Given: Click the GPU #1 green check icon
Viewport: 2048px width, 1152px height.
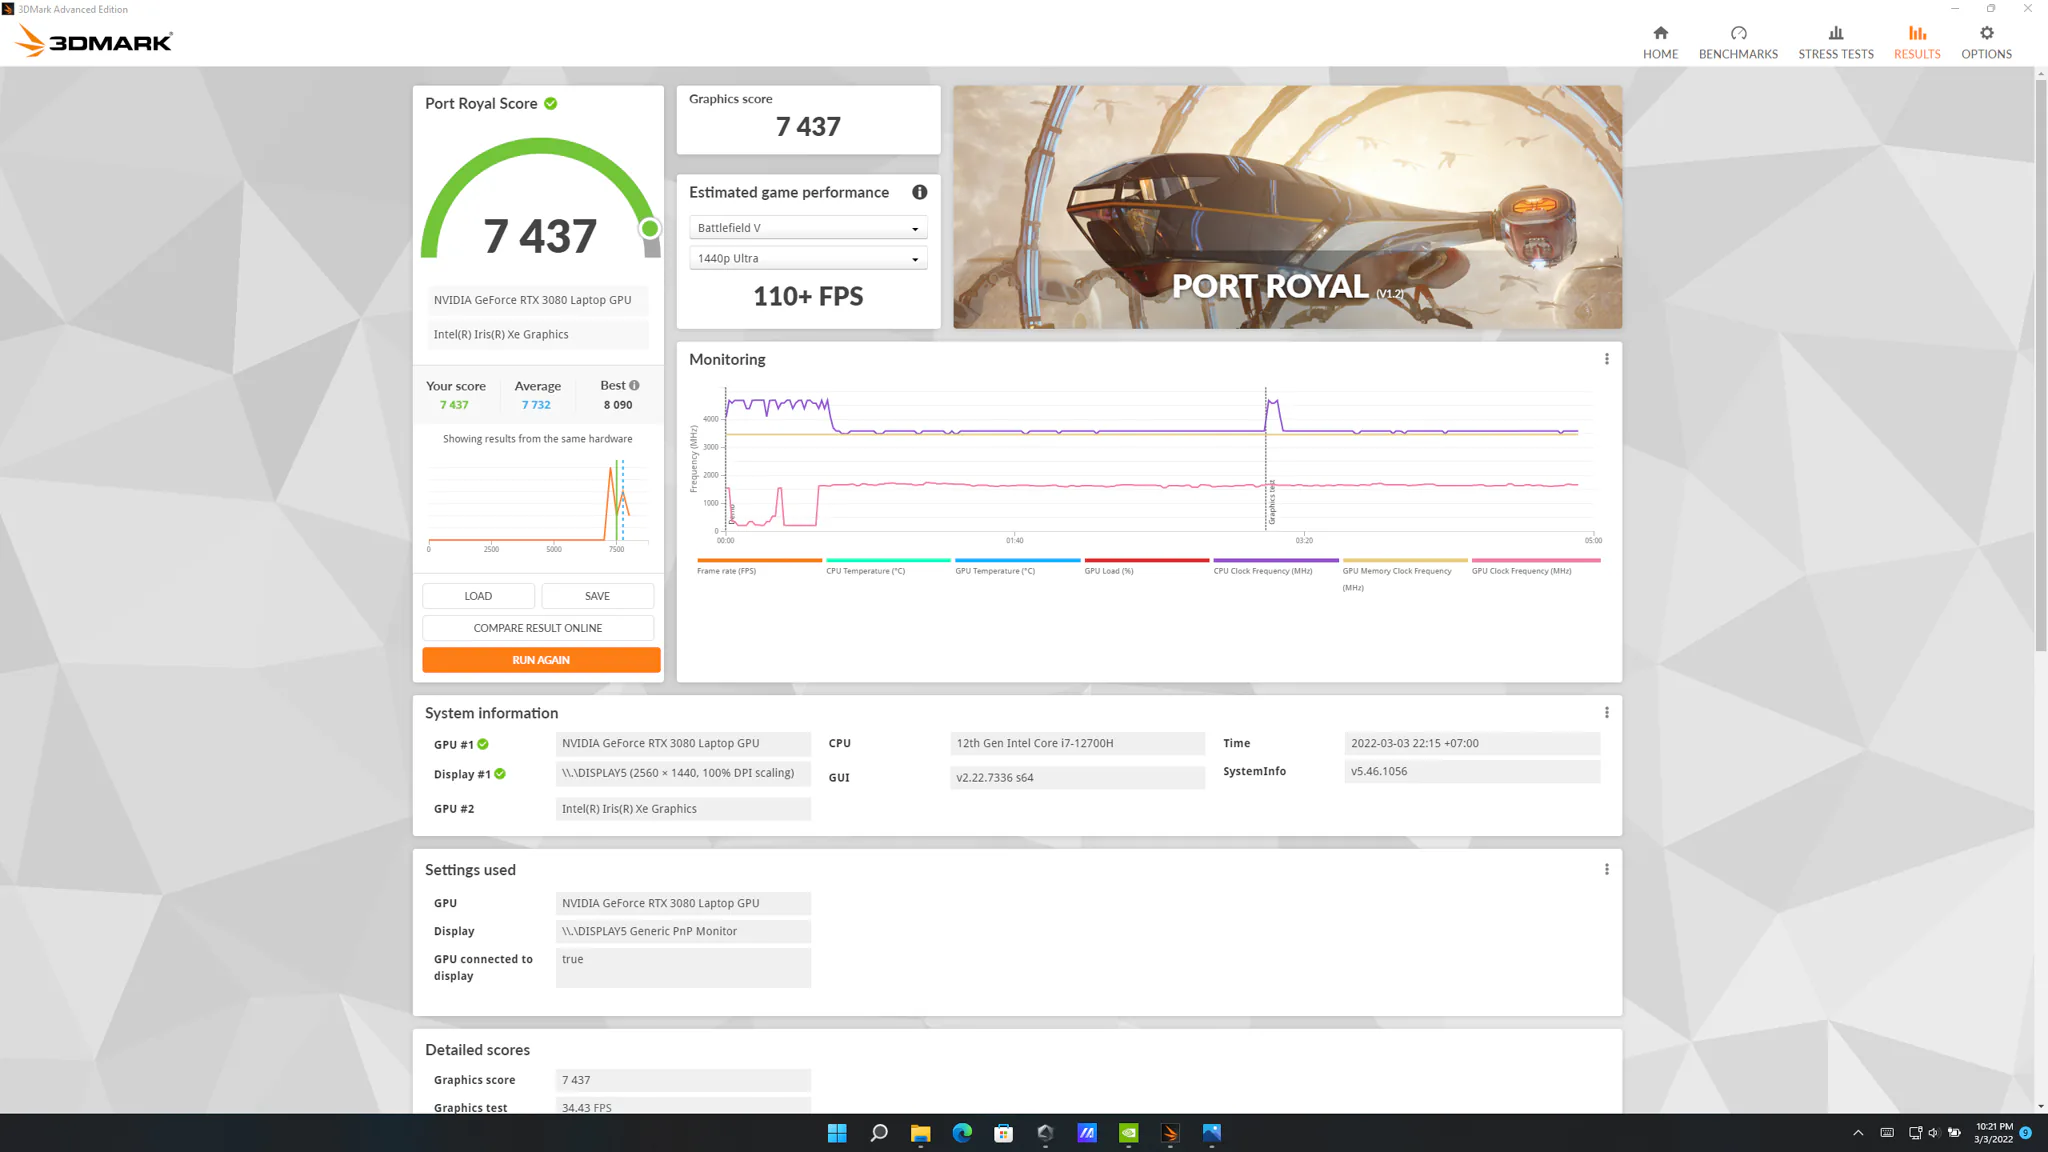Looking at the screenshot, I should pos(483,744).
